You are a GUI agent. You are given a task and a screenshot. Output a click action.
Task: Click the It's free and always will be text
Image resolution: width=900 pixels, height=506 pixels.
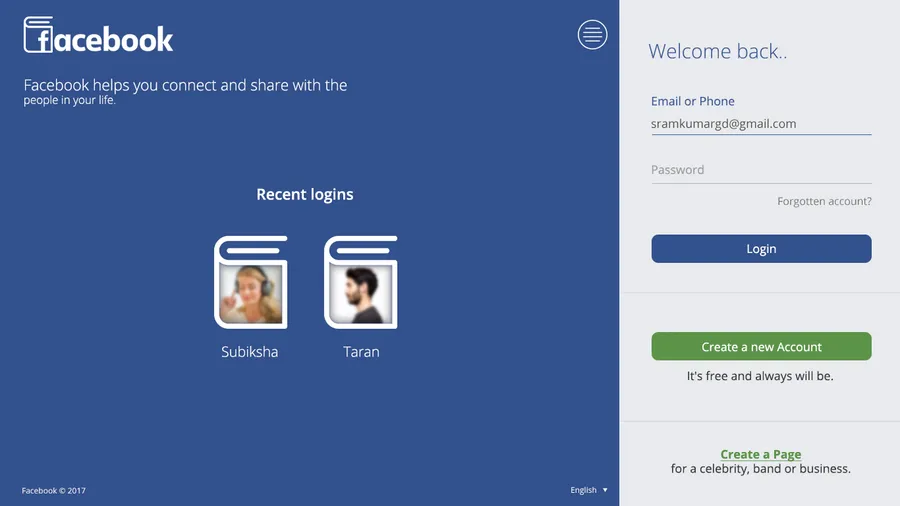coord(760,376)
